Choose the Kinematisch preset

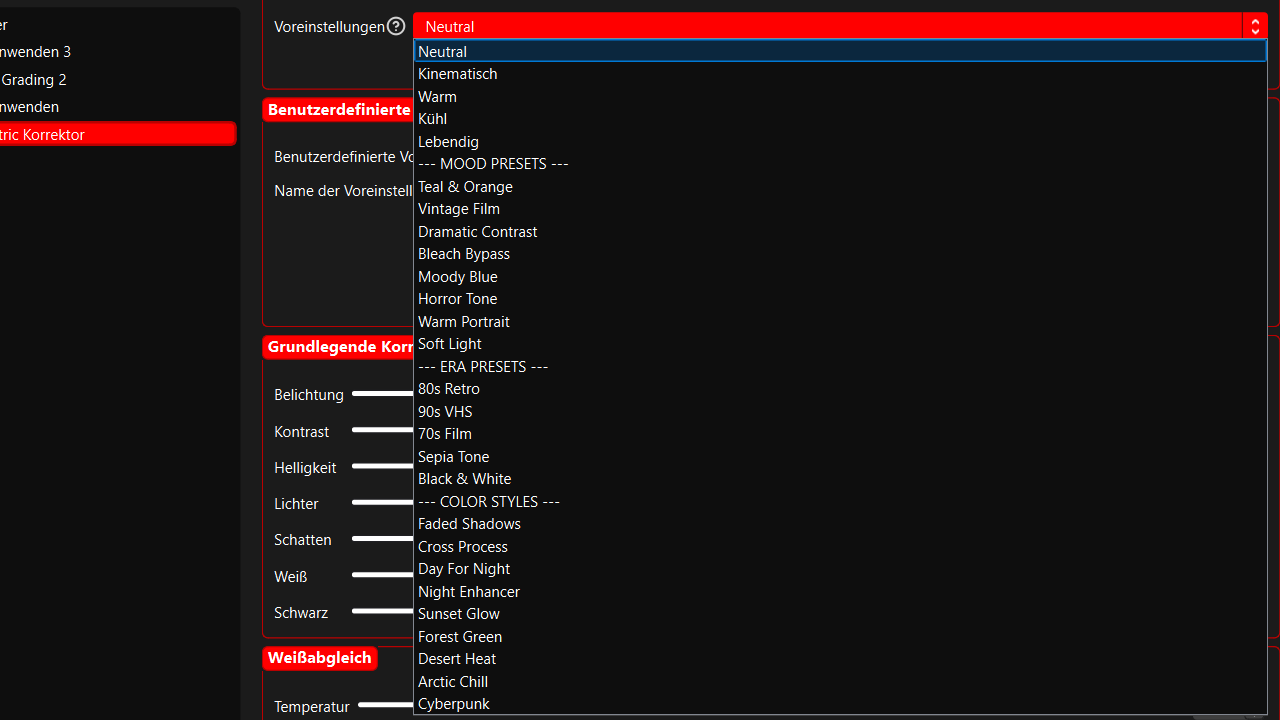(x=457, y=74)
